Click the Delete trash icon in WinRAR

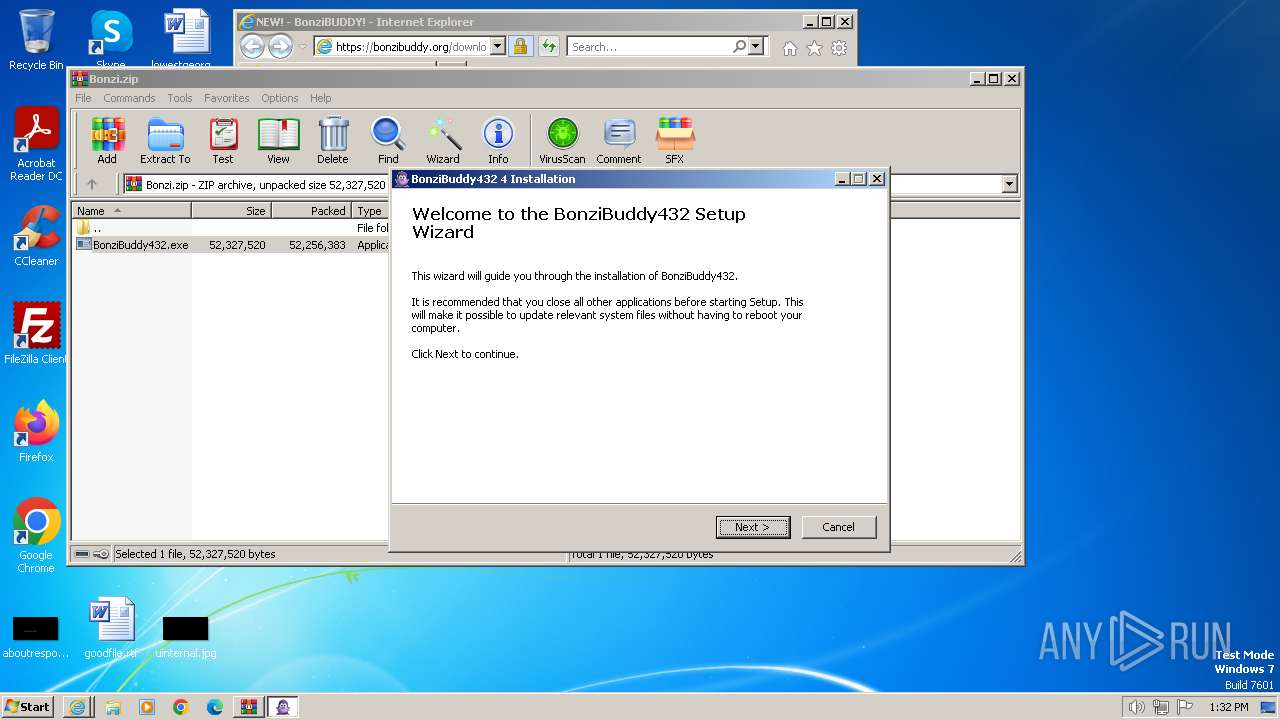pos(333,140)
